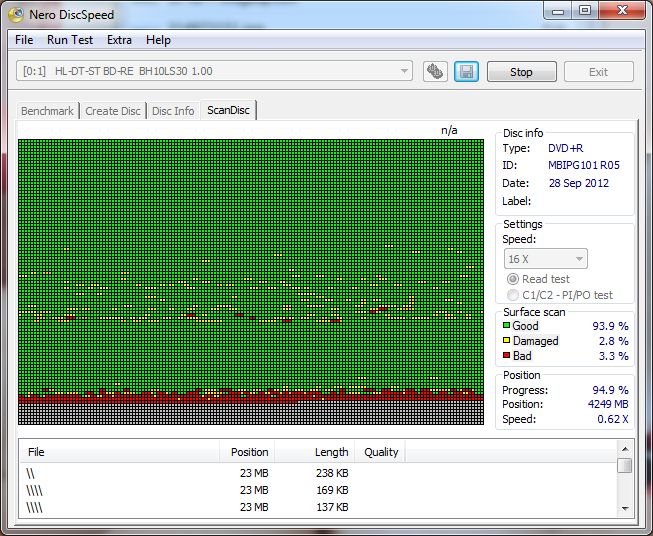
Task: Maximize the Nero DiscSpeed window
Action: click(585, 10)
